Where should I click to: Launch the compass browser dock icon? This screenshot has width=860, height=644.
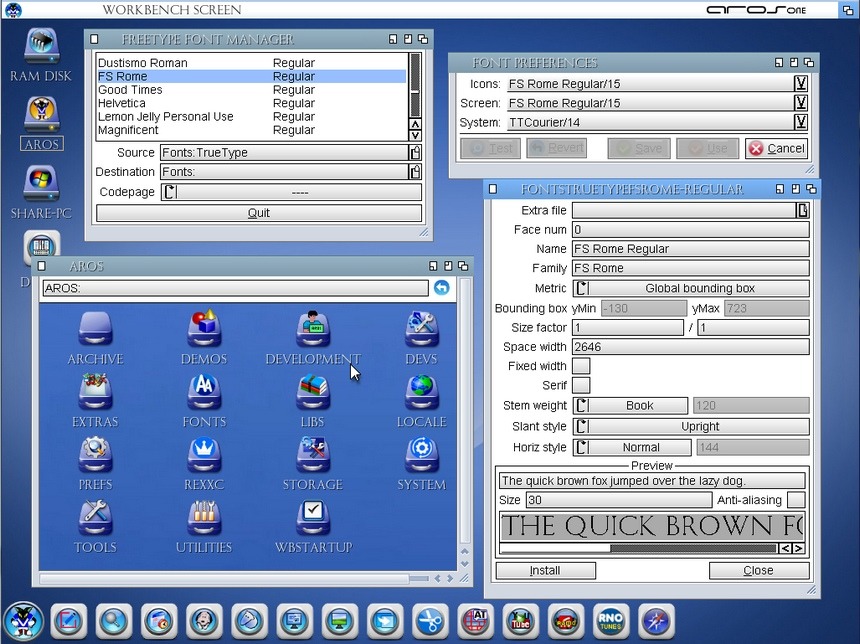656,622
